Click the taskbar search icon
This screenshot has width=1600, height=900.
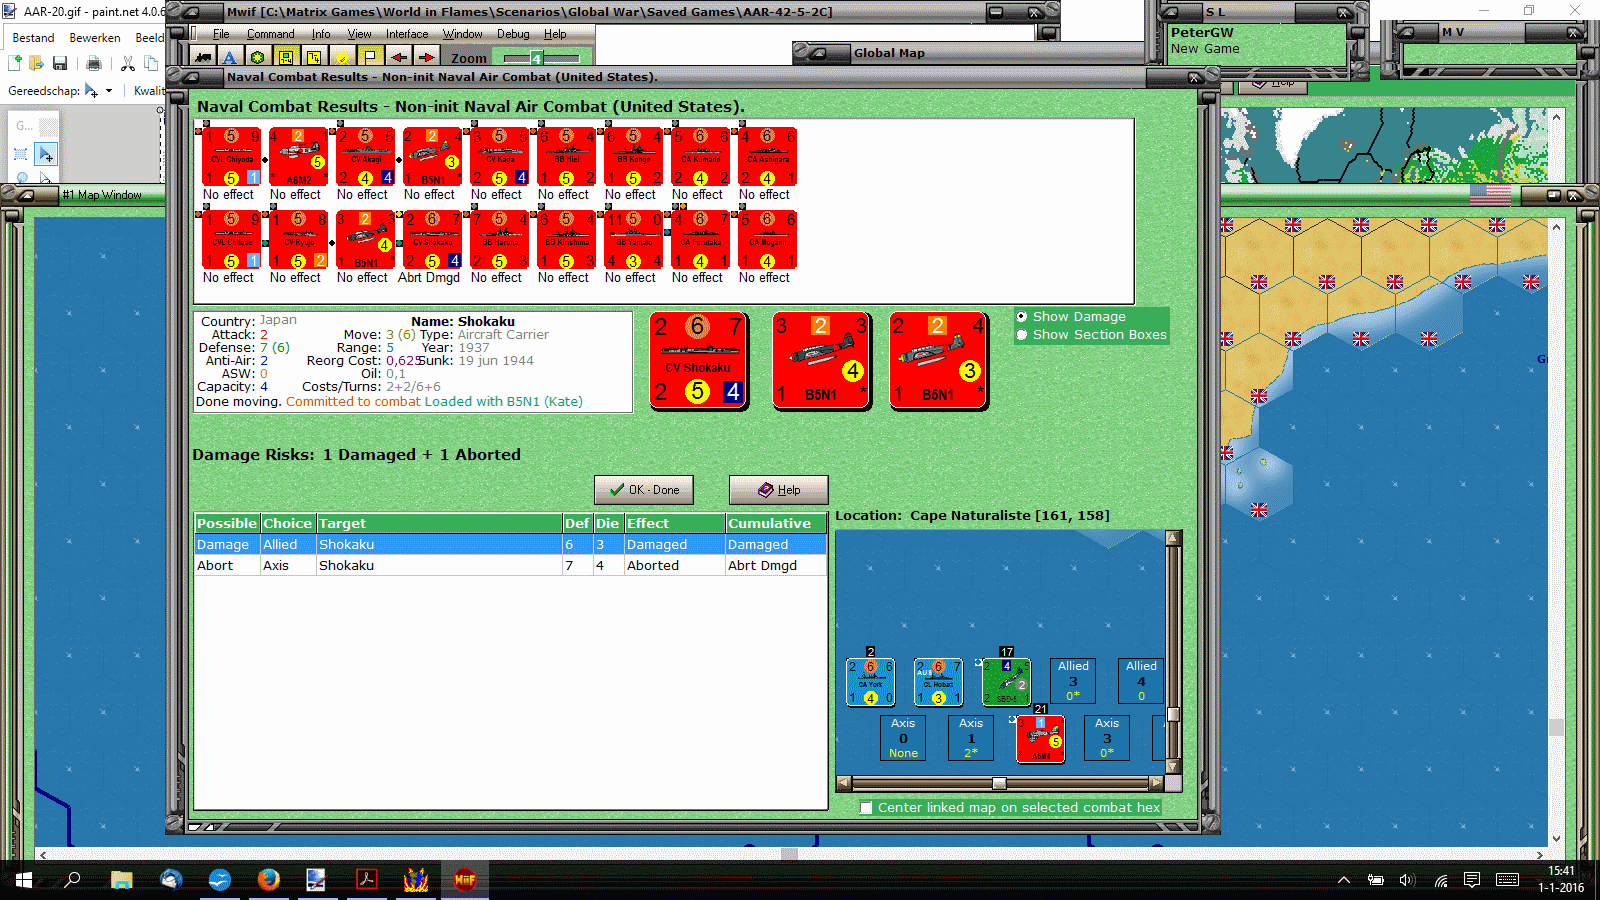tap(72, 880)
